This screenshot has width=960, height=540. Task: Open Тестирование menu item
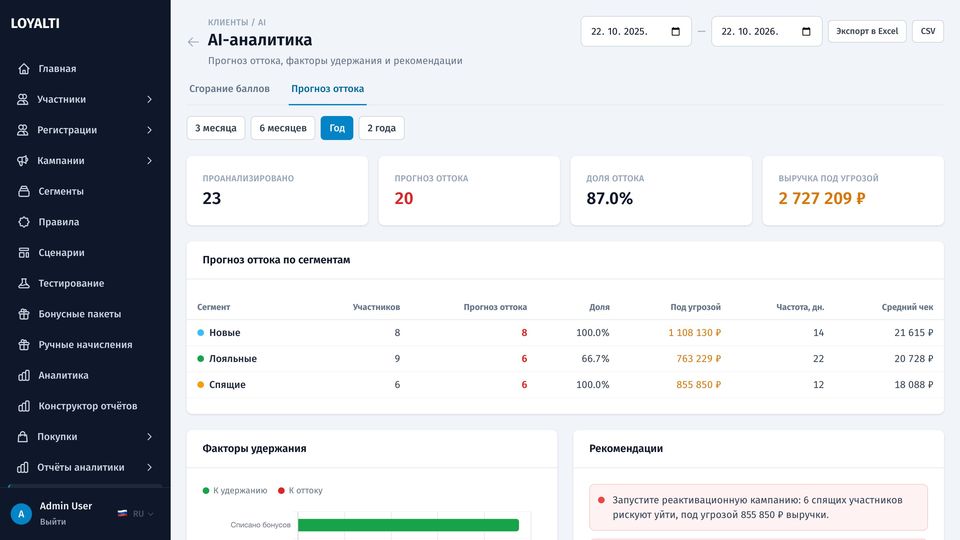click(x=85, y=283)
